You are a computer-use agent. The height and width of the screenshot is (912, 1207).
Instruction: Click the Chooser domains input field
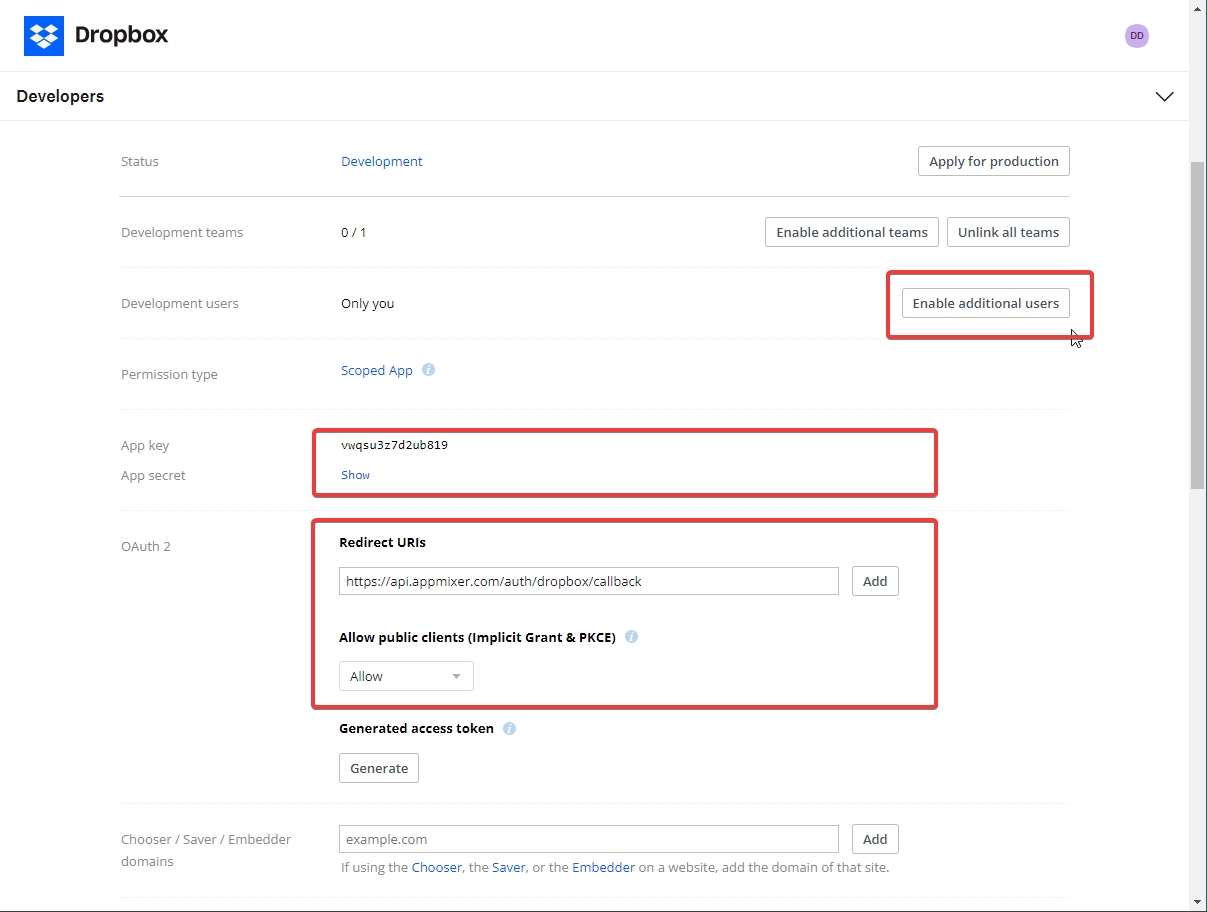(588, 839)
